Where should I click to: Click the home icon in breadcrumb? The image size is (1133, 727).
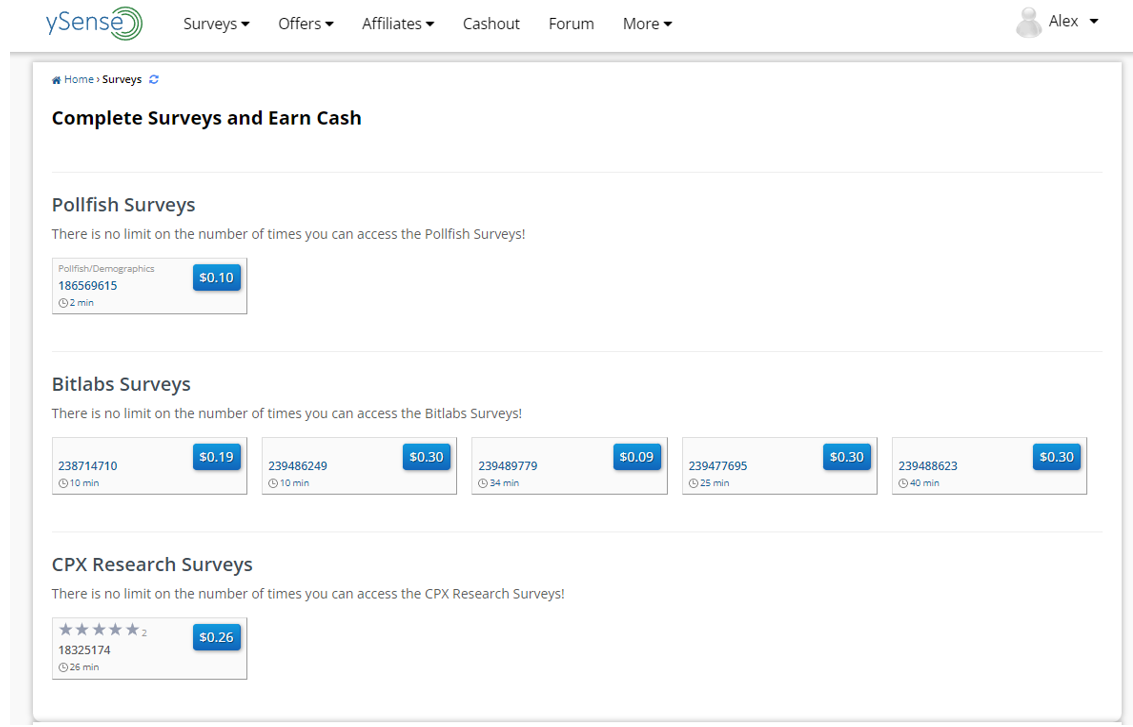pos(56,80)
